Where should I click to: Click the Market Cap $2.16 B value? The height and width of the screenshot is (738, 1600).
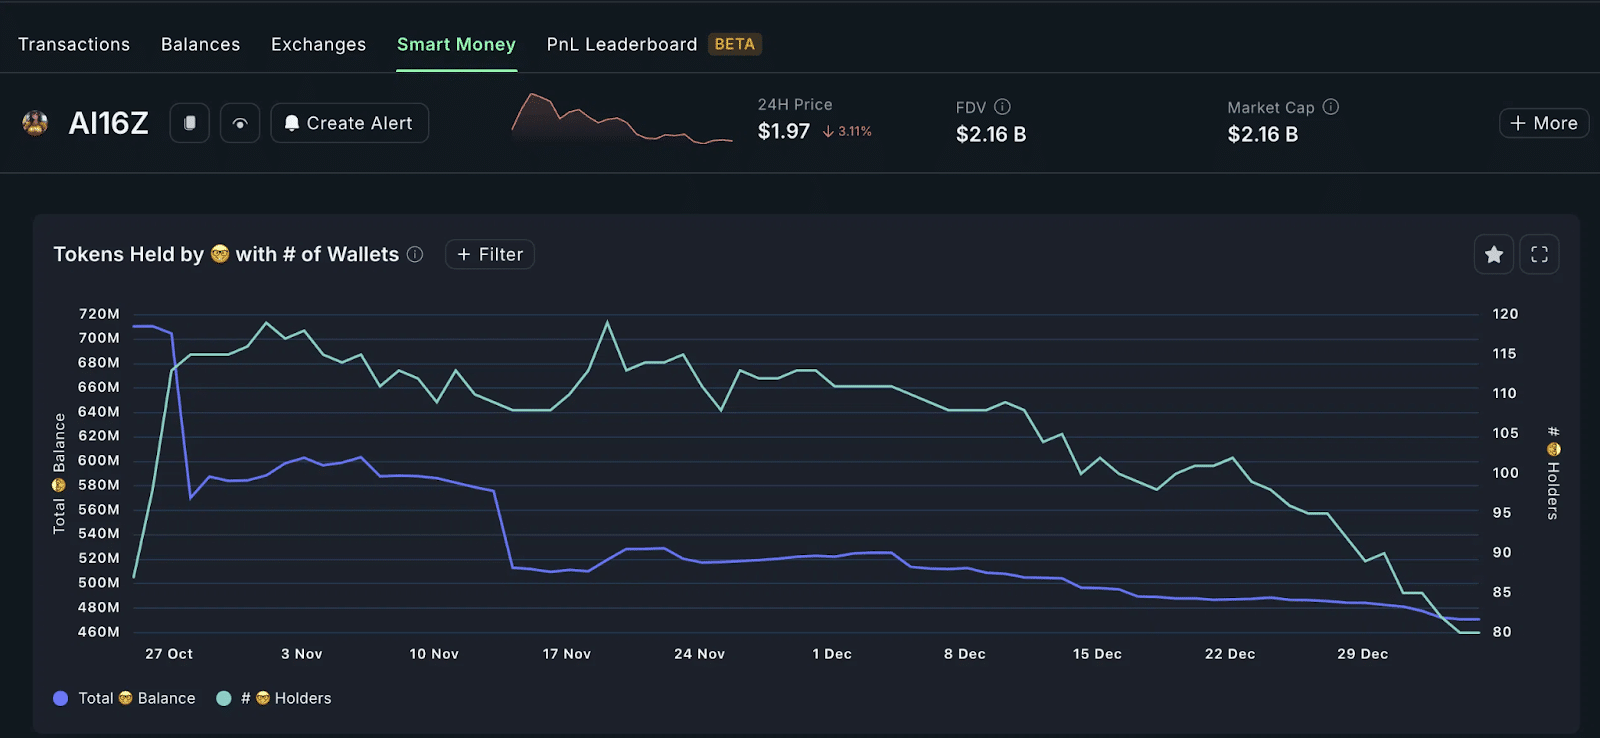click(1263, 134)
